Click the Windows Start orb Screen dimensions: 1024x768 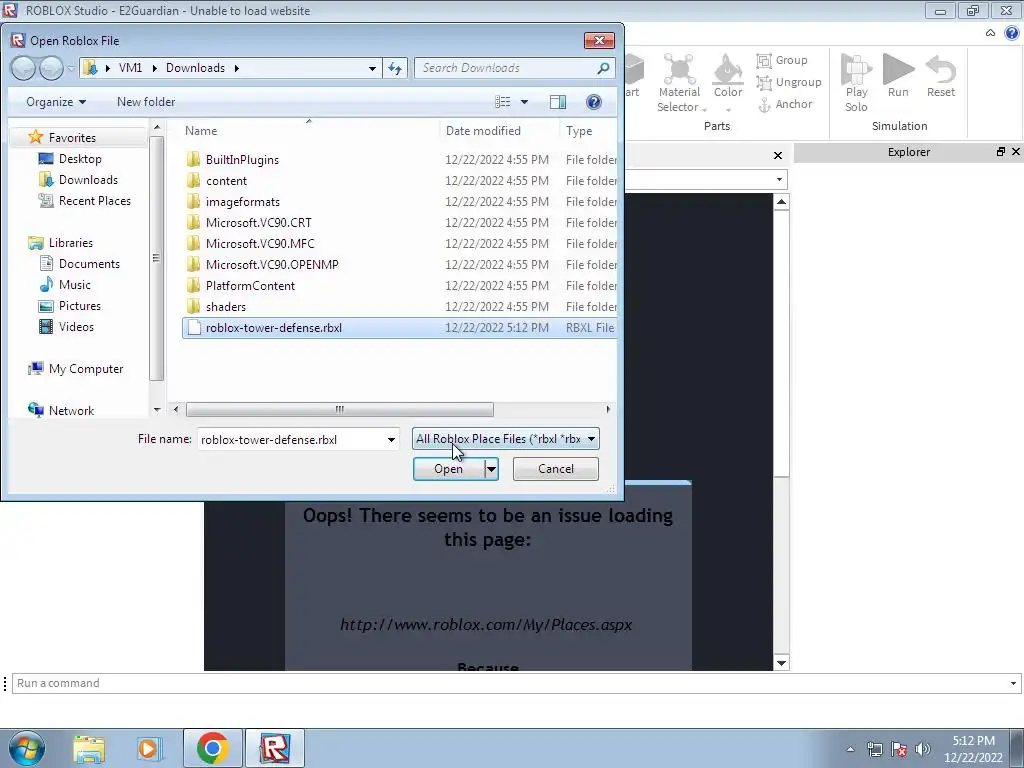26,748
